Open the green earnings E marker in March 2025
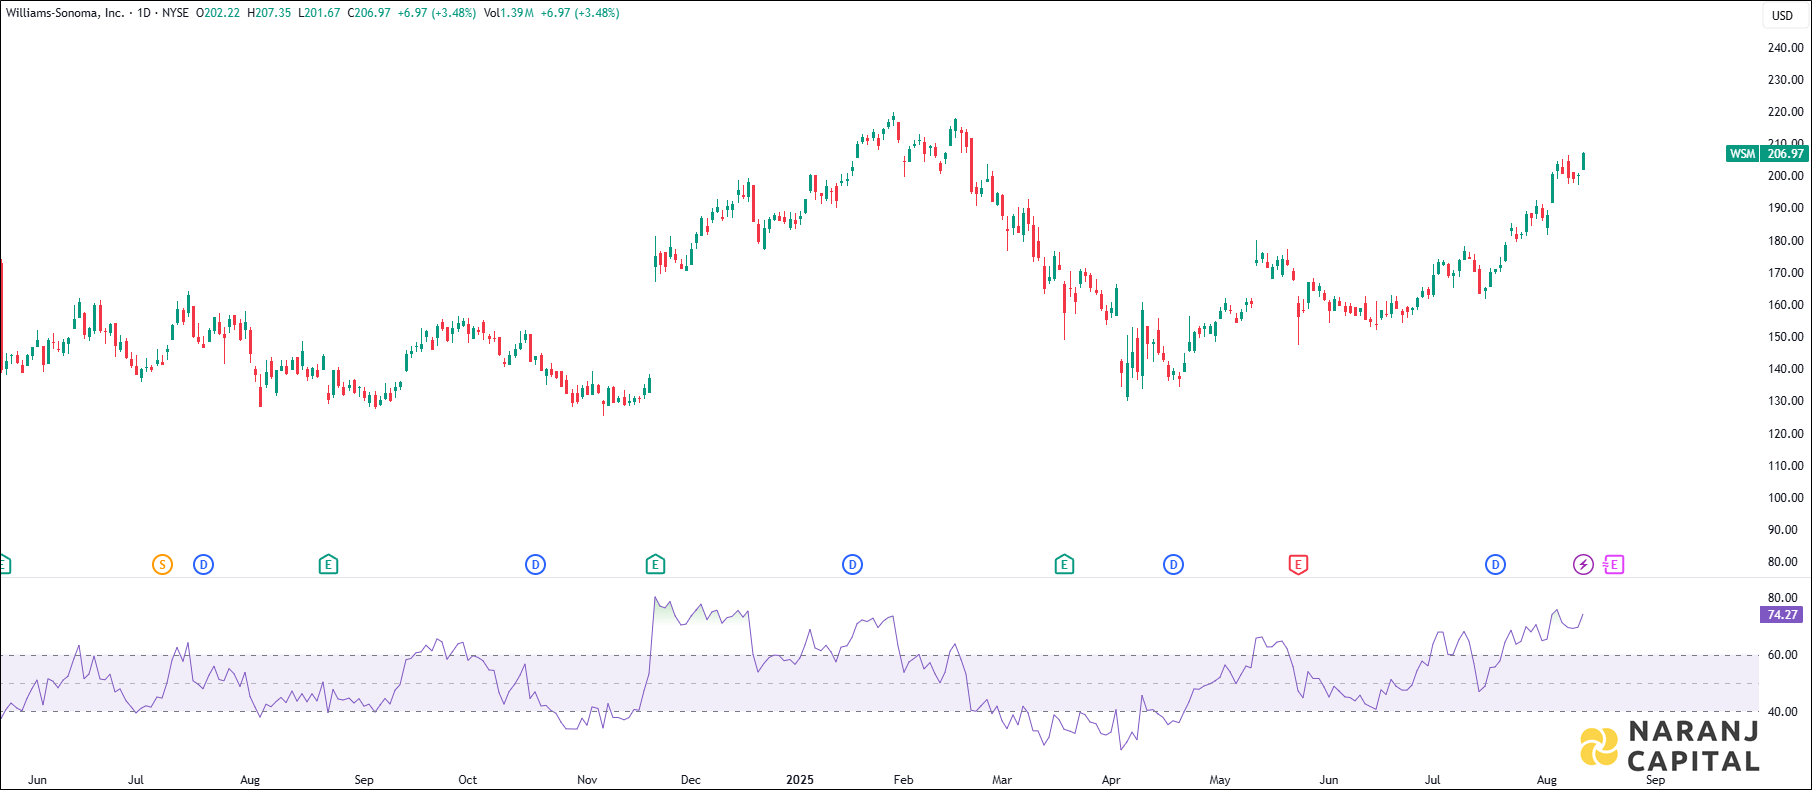The height and width of the screenshot is (790, 1812). (x=1064, y=565)
